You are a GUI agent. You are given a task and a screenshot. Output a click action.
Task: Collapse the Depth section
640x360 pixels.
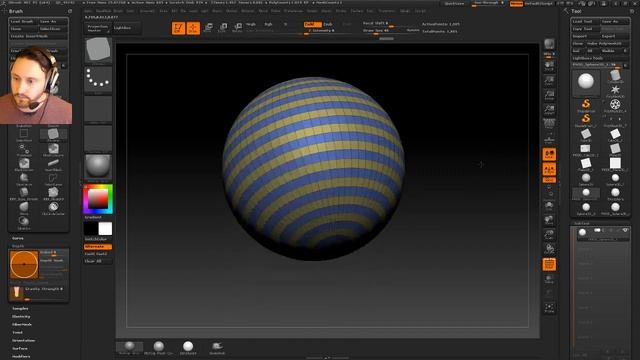coord(18,246)
